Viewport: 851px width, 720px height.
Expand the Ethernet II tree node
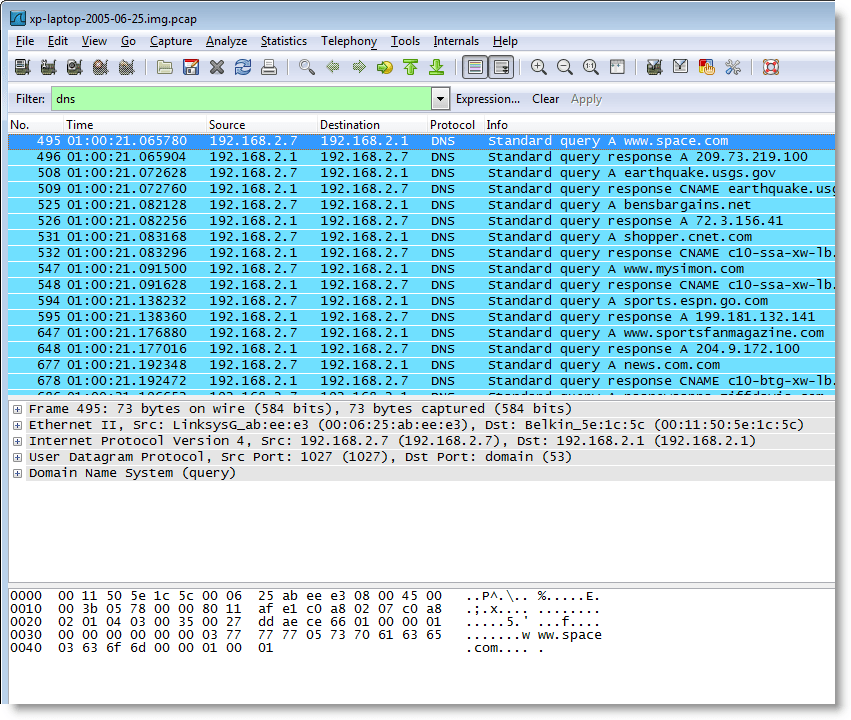pyautogui.click(x=17, y=425)
